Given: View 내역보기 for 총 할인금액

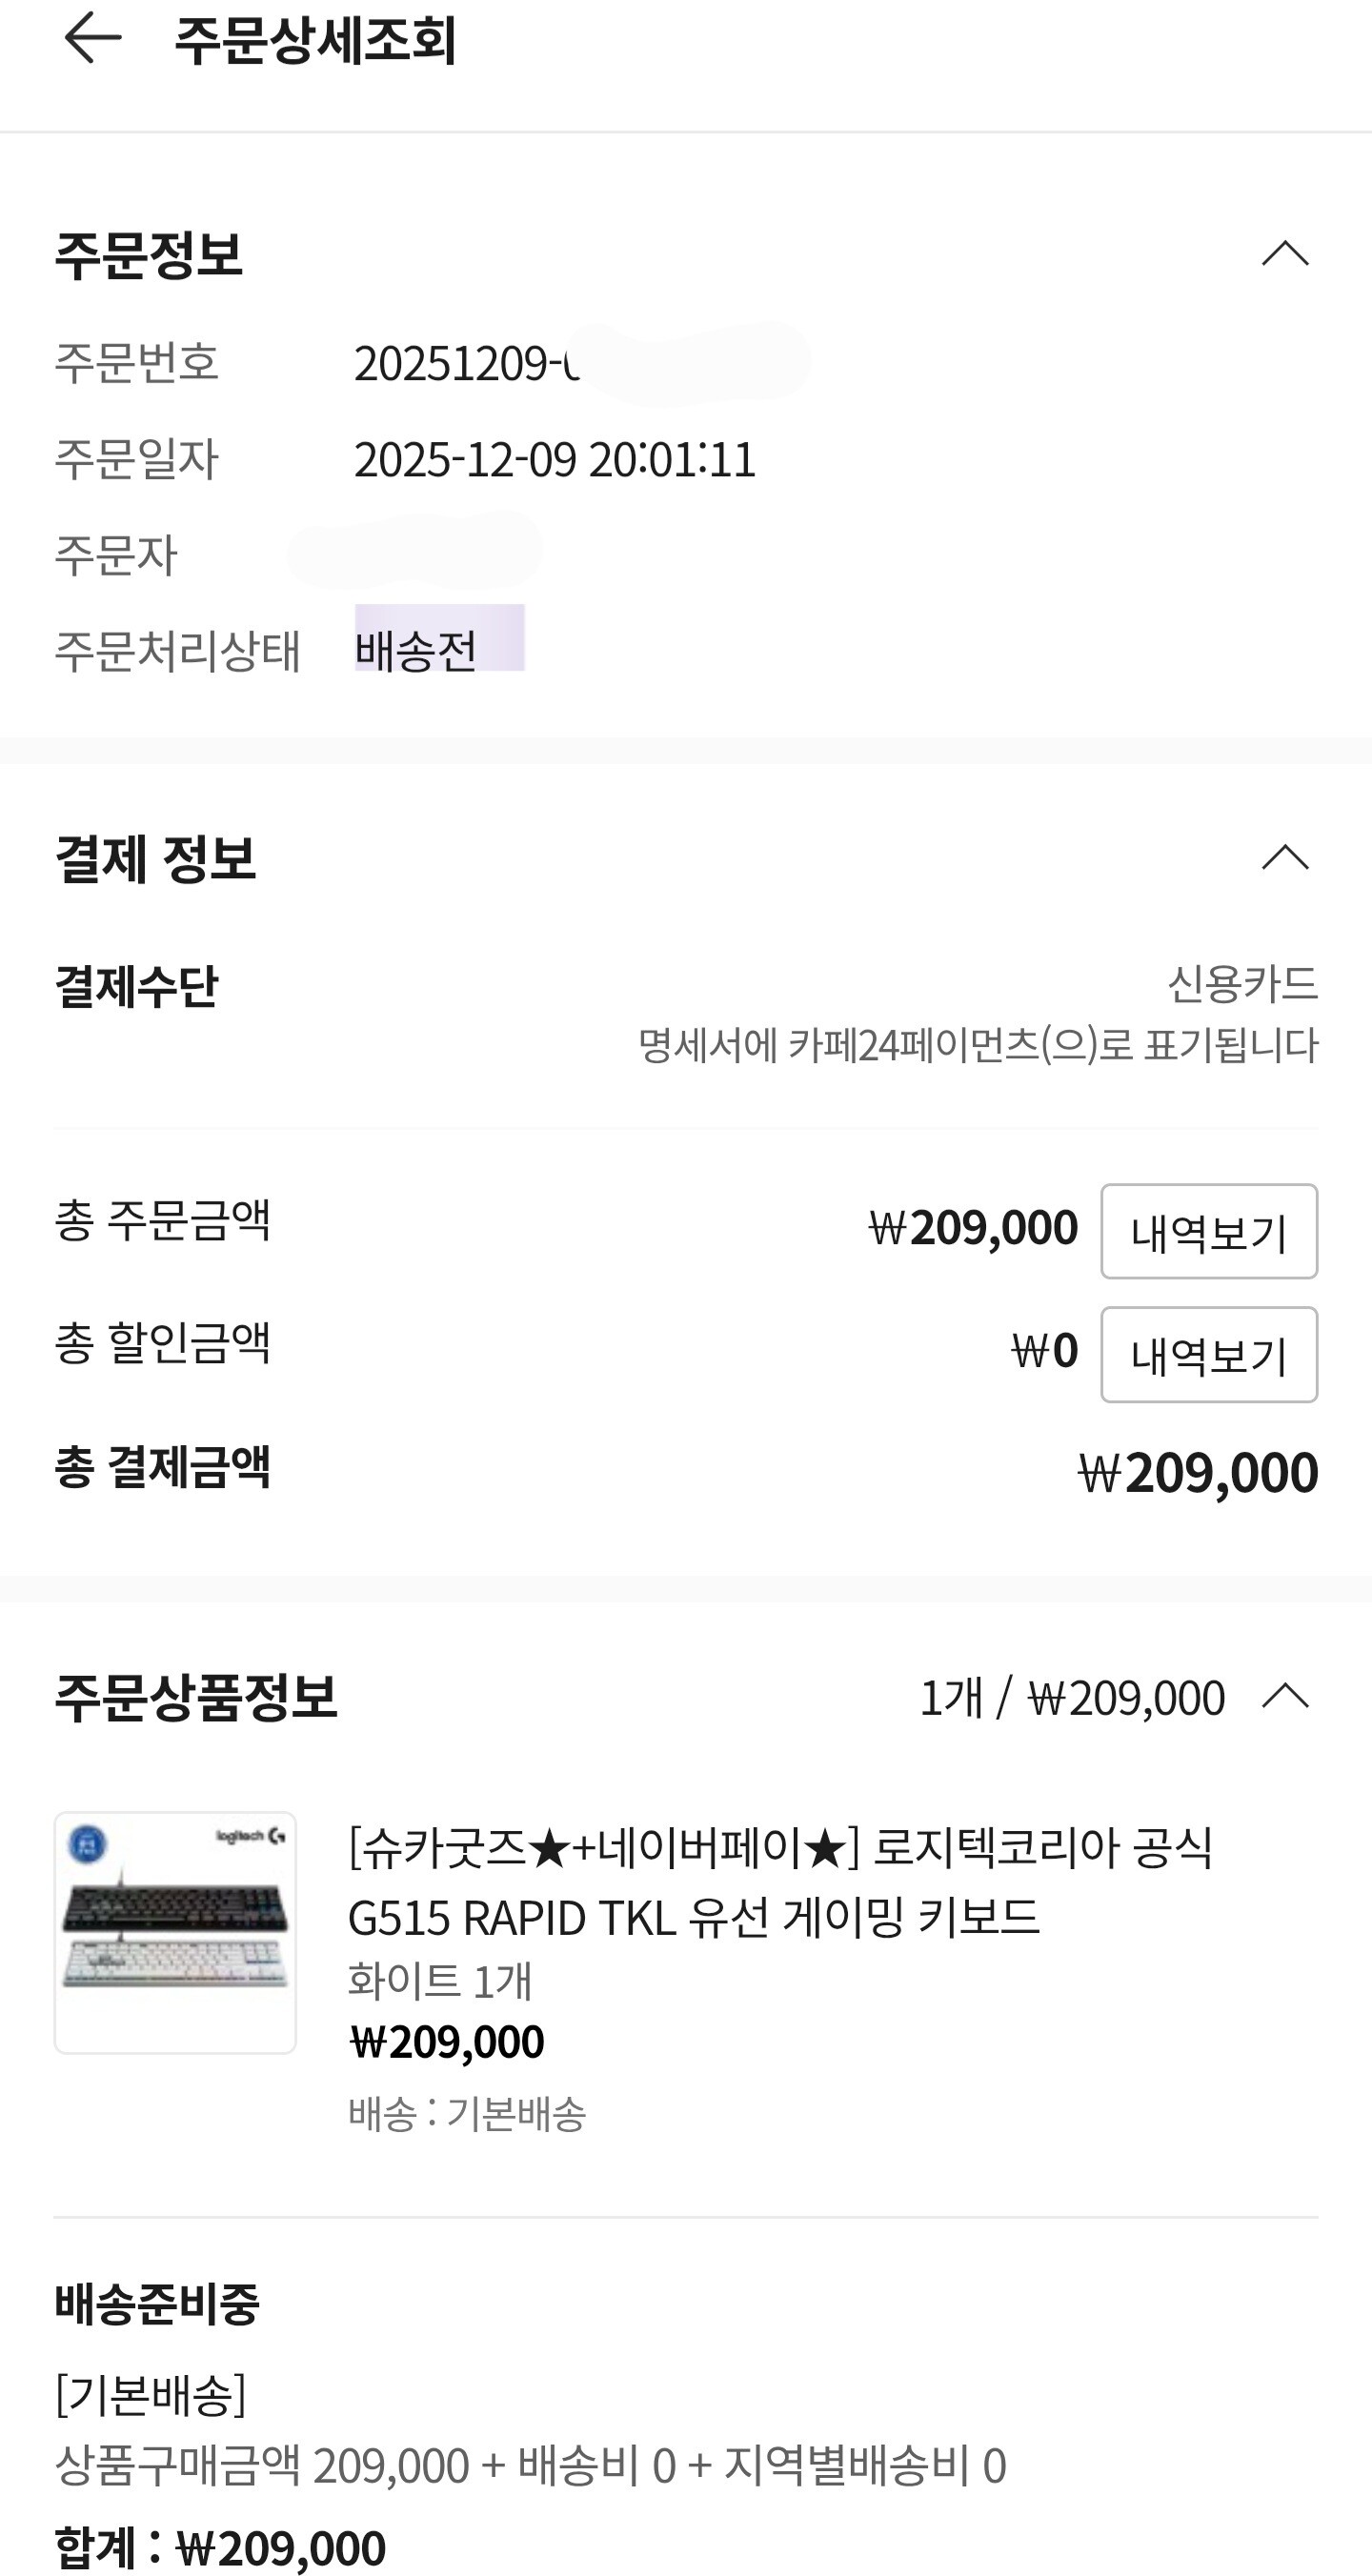Looking at the screenshot, I should click(1208, 1354).
